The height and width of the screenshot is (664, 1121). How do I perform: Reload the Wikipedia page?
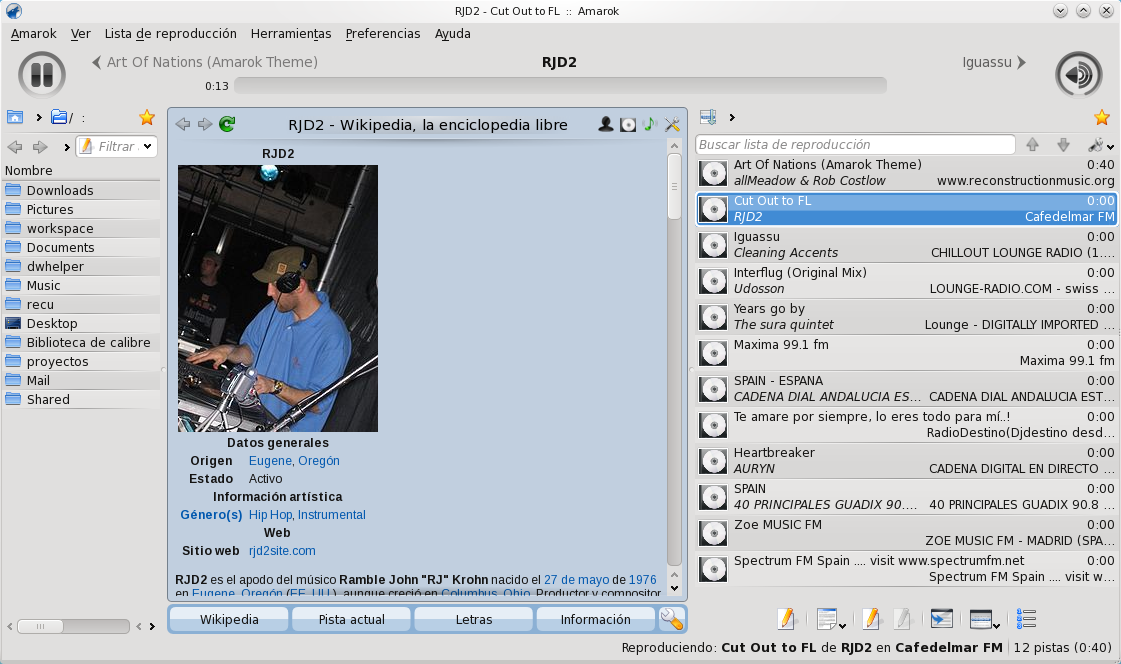(x=227, y=124)
